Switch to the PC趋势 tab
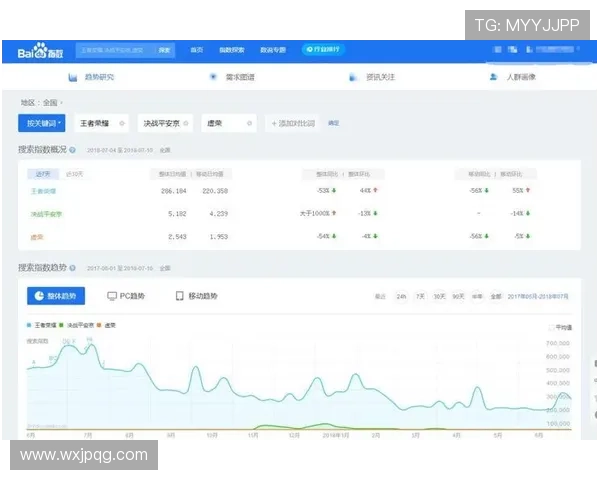 pos(125,296)
